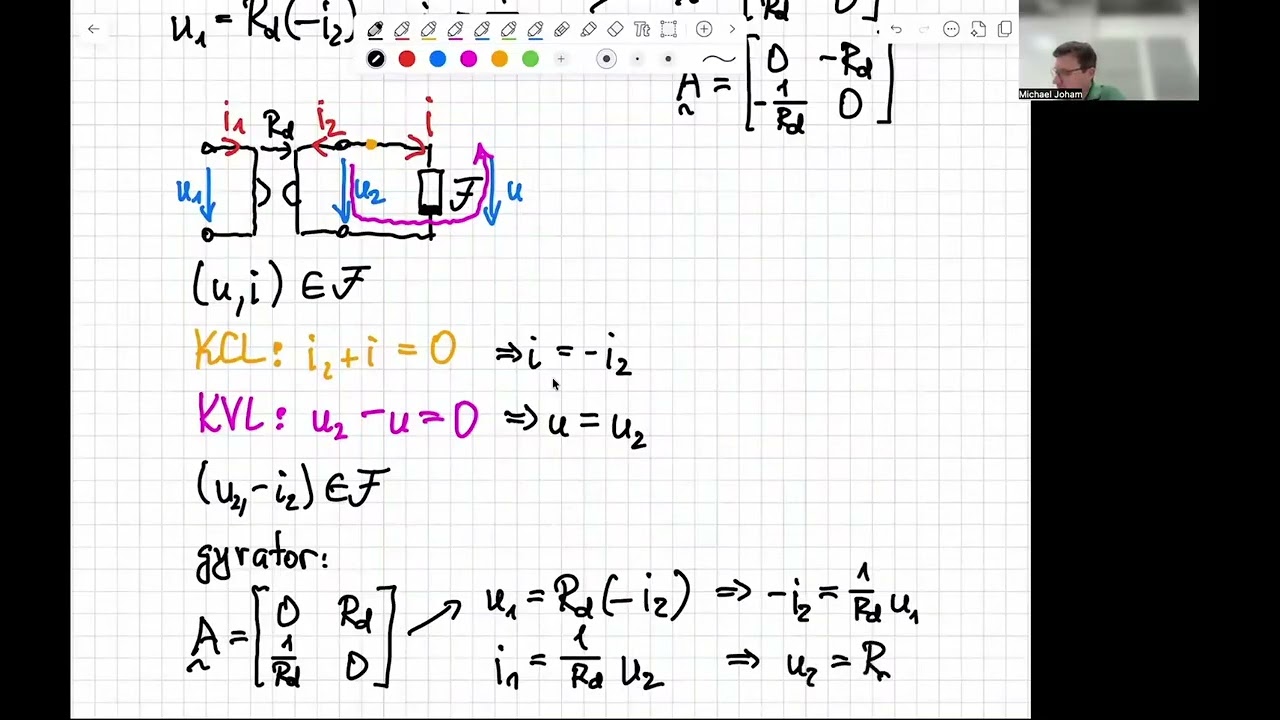This screenshot has width=1280, height=720.
Task: Select the pen with green underline
Action: pos(508,30)
